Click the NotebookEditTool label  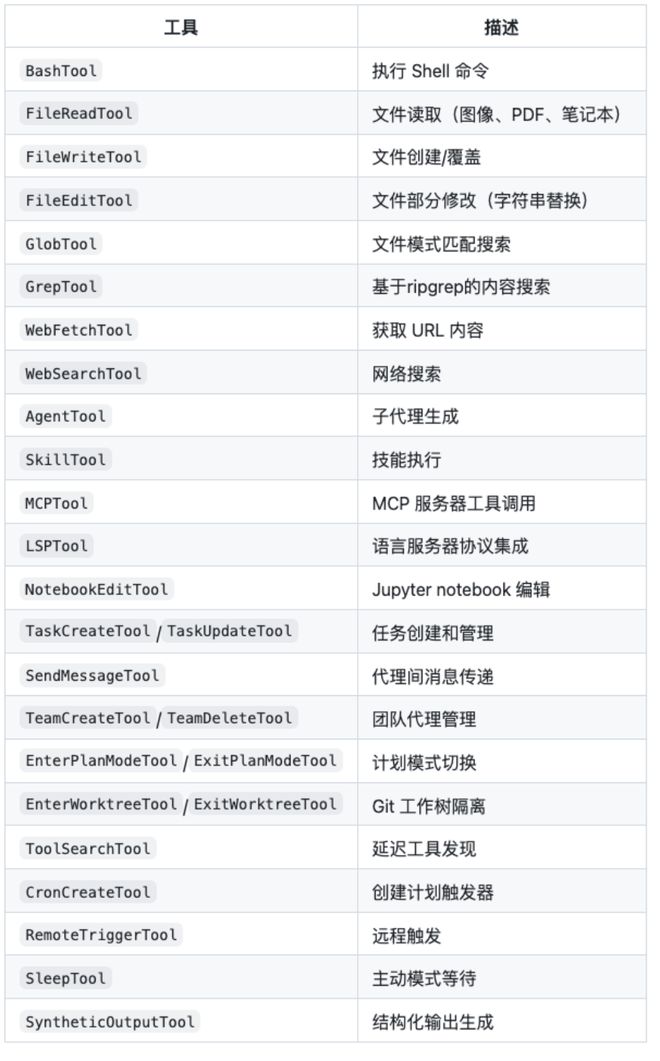tap(97, 590)
